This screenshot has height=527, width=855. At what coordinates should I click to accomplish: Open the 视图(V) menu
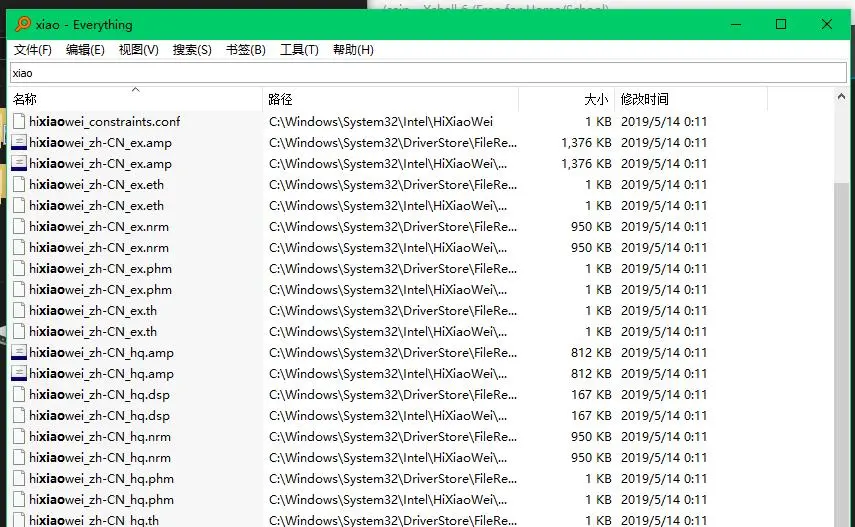tap(139, 50)
